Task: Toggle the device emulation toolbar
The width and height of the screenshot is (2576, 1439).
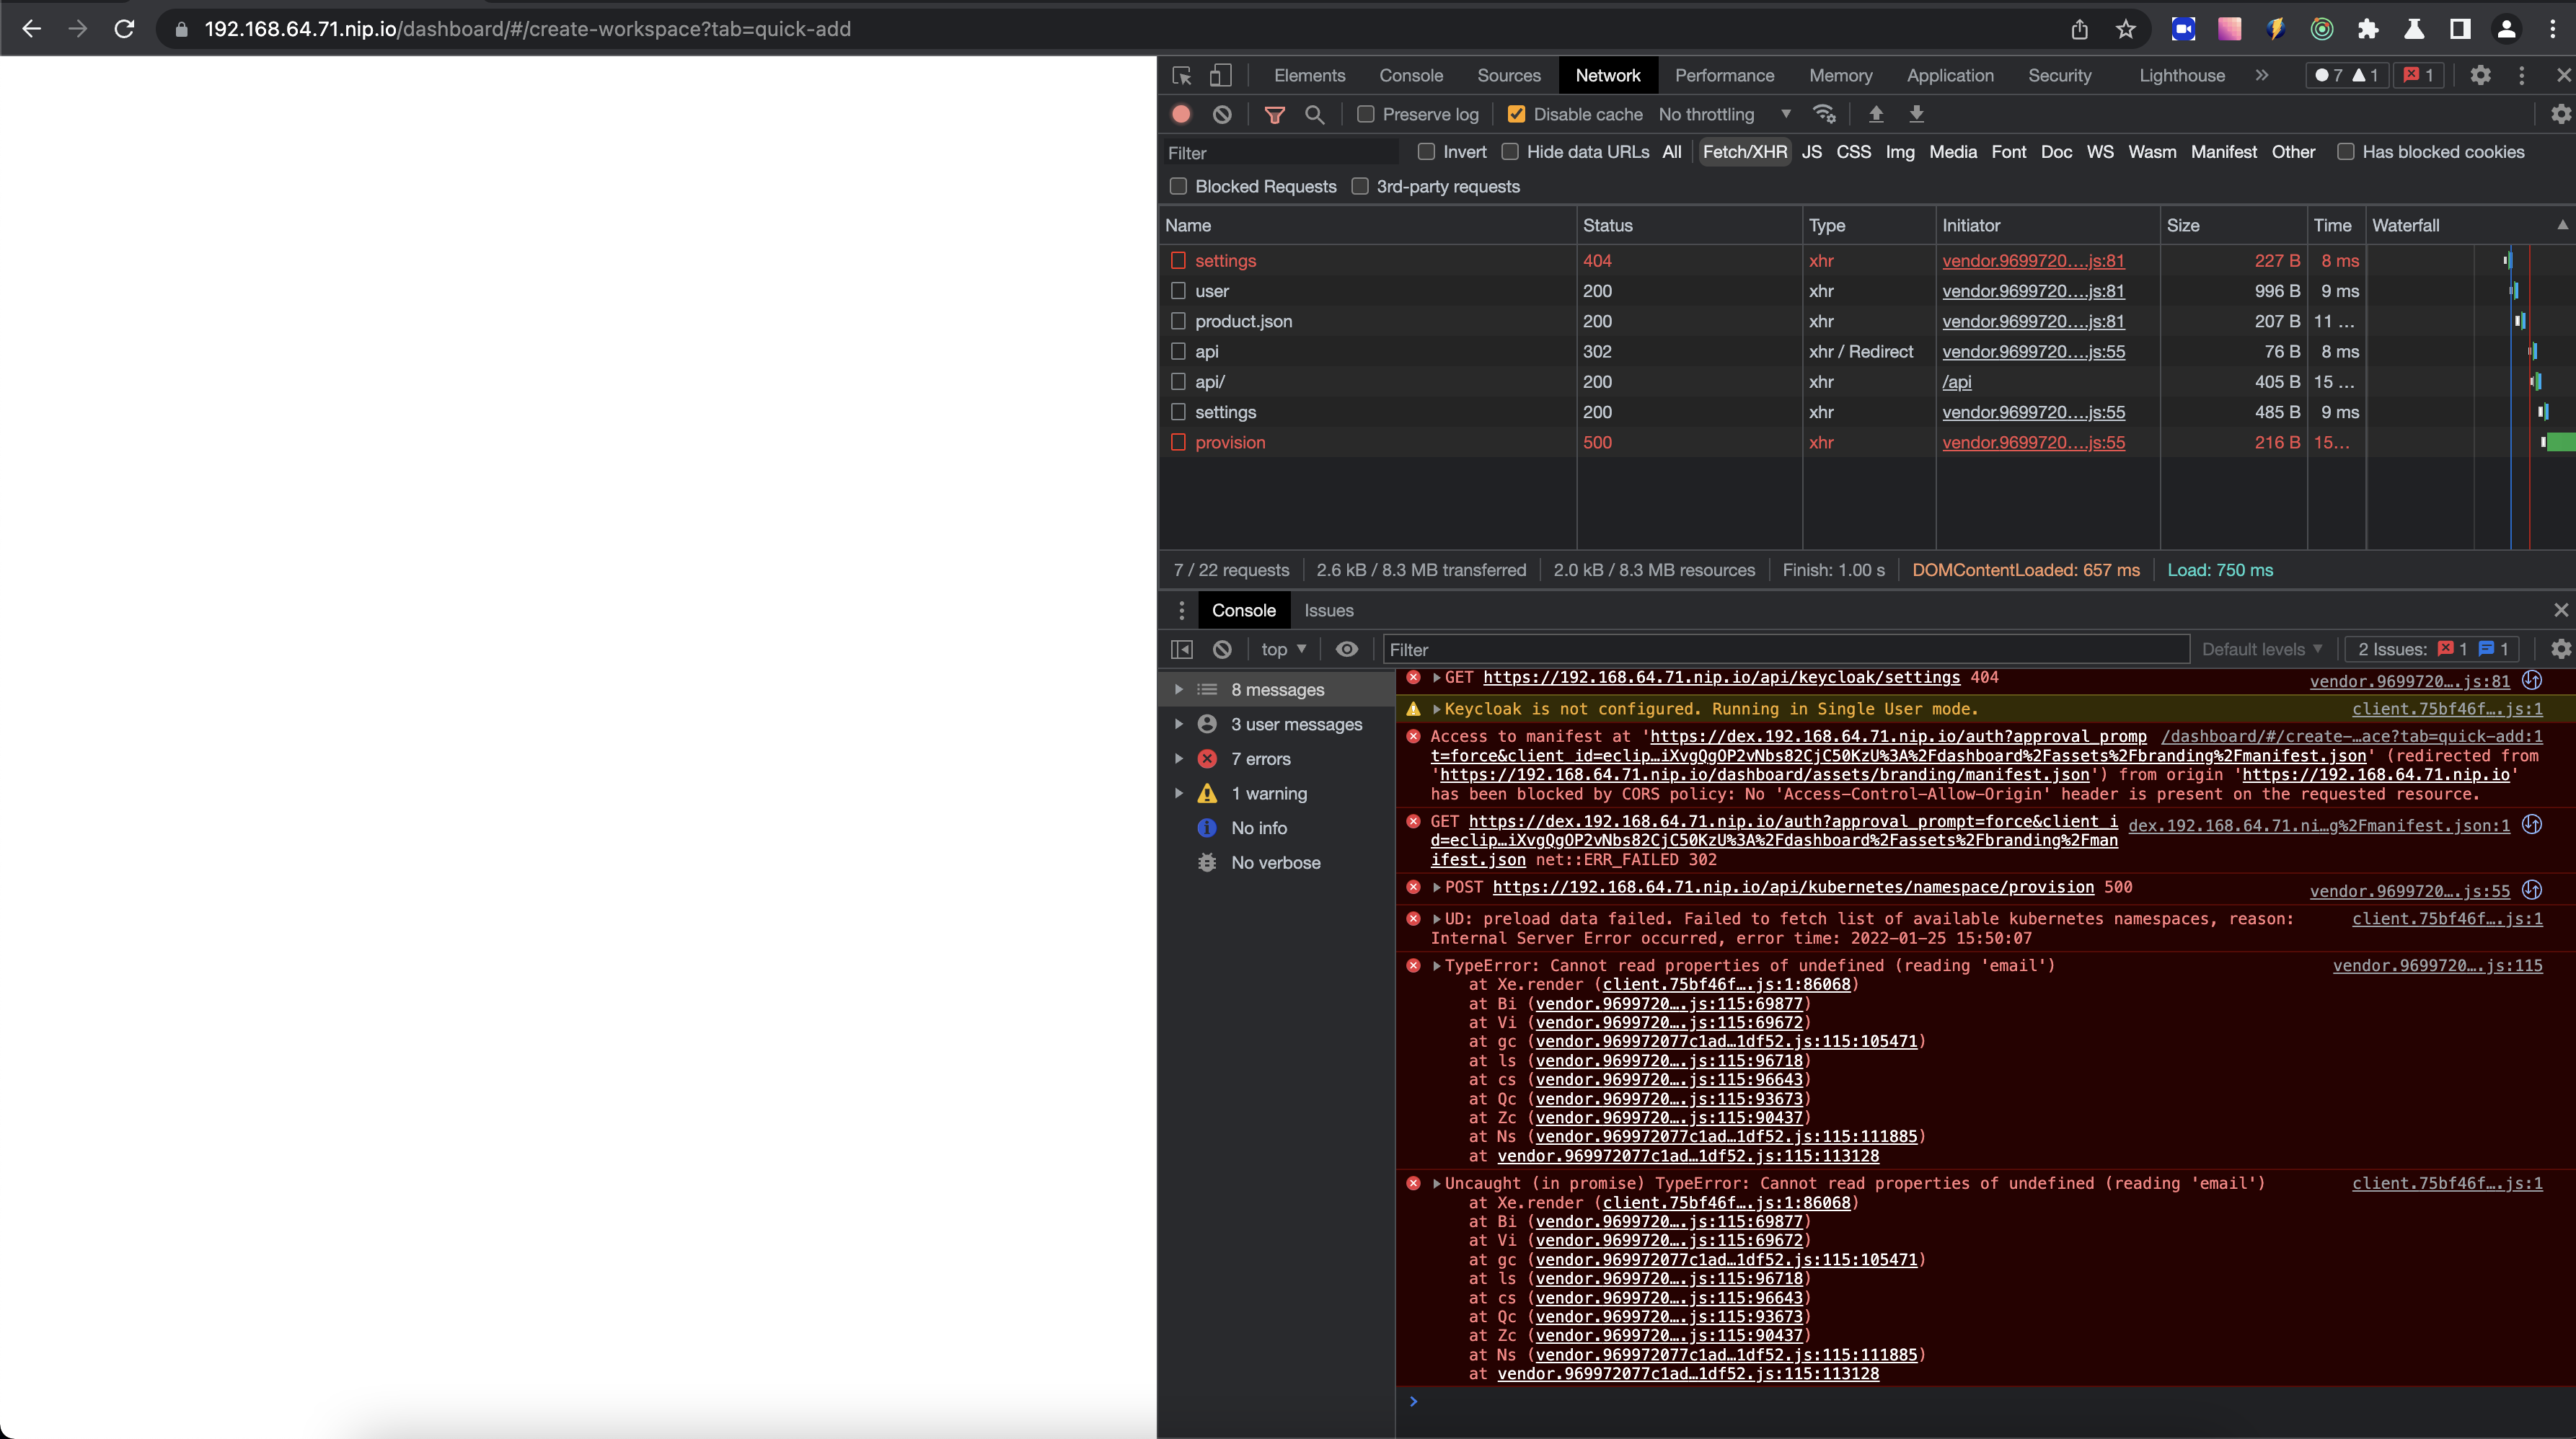Action: (1220, 75)
